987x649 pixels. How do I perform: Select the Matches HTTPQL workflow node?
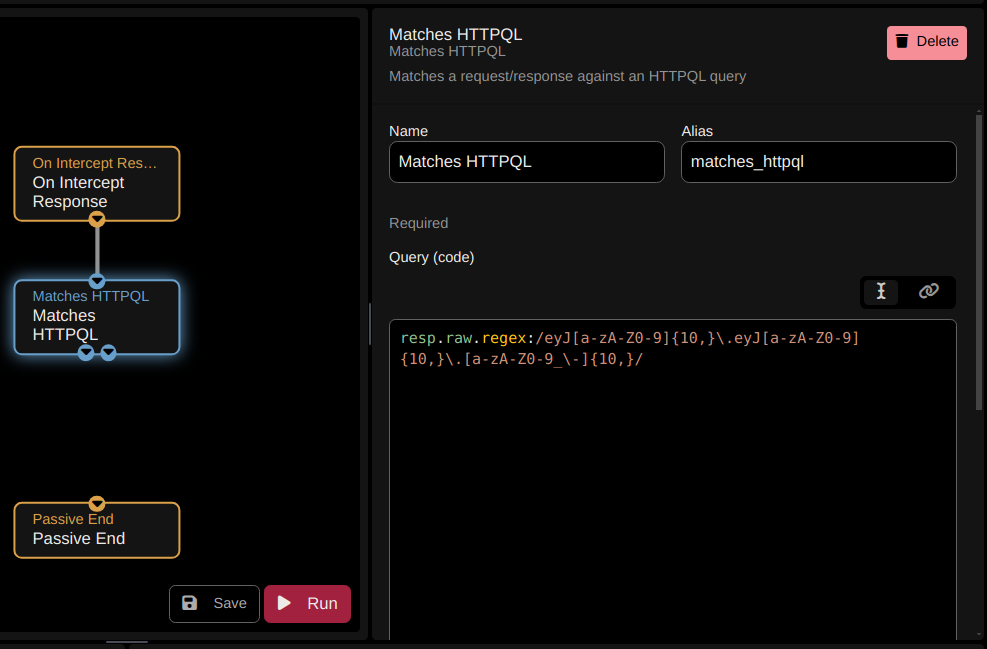(x=97, y=317)
